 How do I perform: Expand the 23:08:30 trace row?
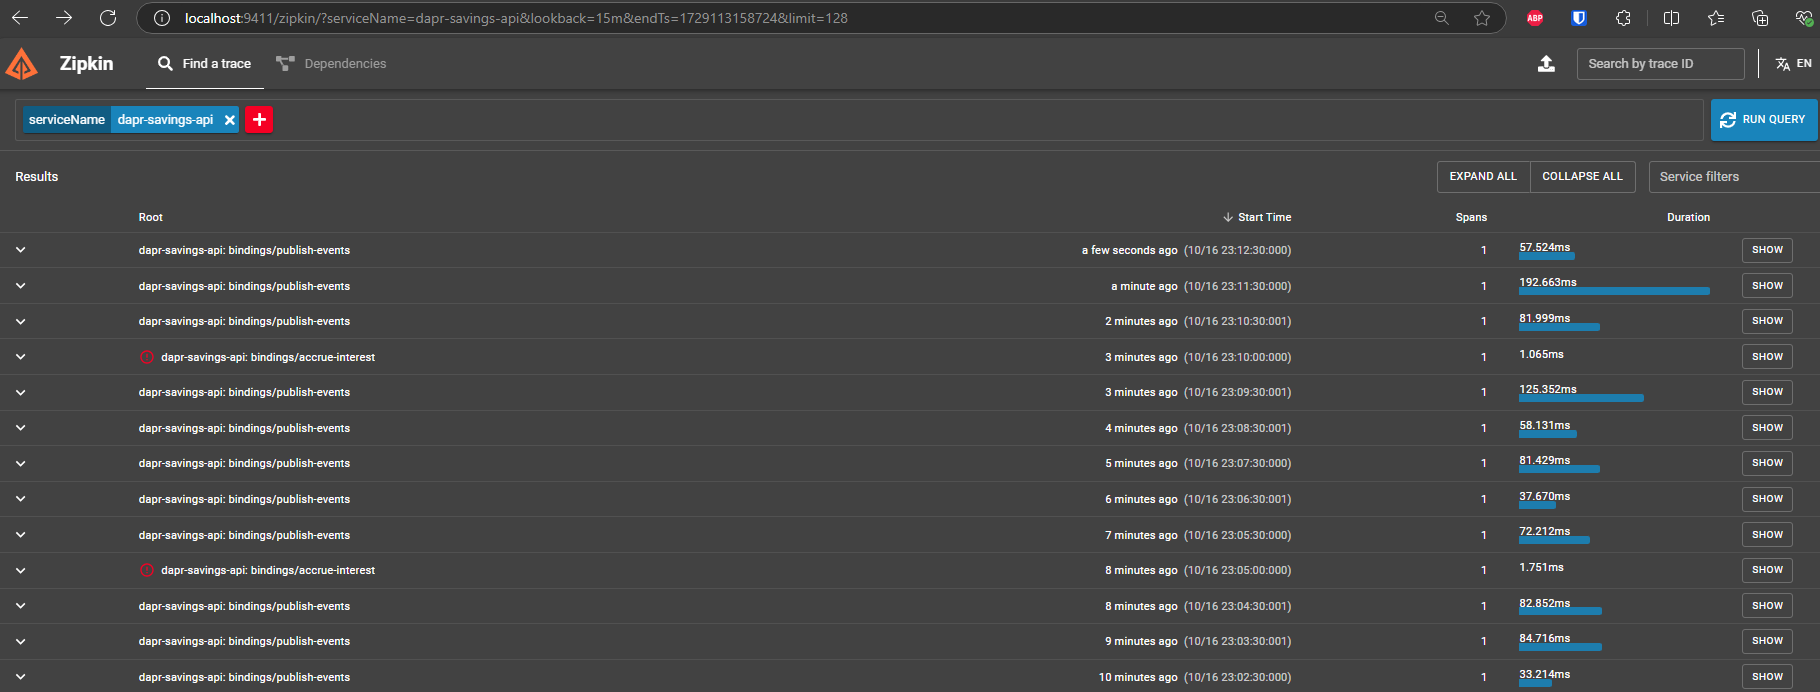21,428
